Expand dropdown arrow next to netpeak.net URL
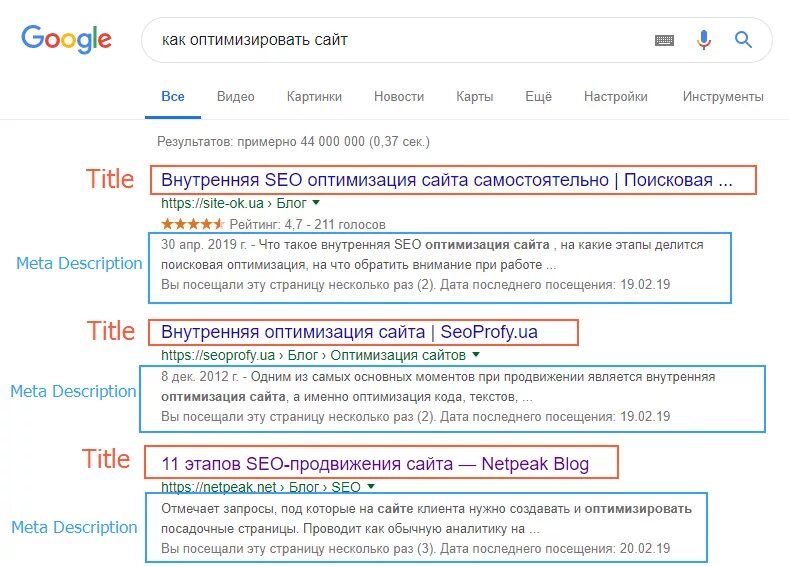The height and width of the screenshot is (567, 789). 371,487
